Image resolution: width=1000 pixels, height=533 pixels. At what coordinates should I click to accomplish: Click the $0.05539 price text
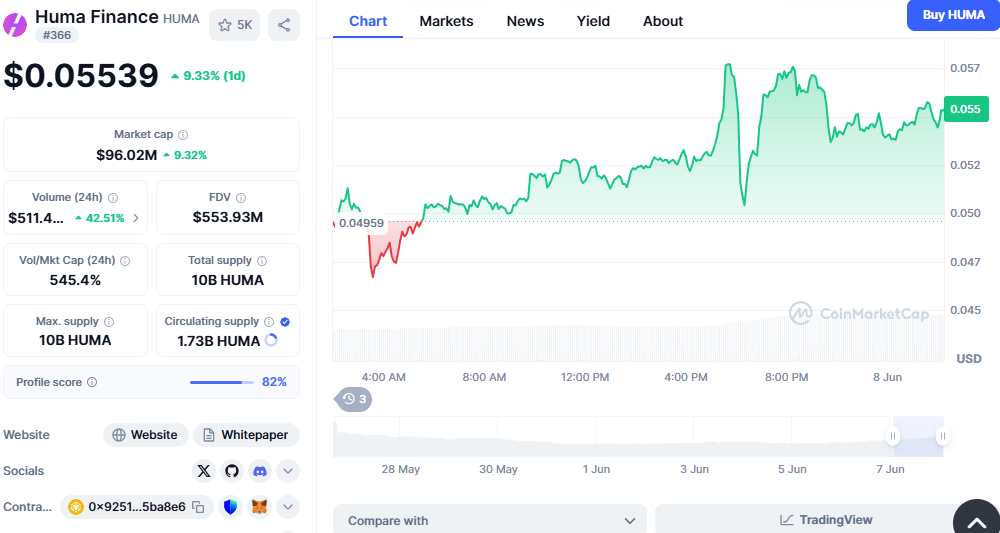coord(81,76)
